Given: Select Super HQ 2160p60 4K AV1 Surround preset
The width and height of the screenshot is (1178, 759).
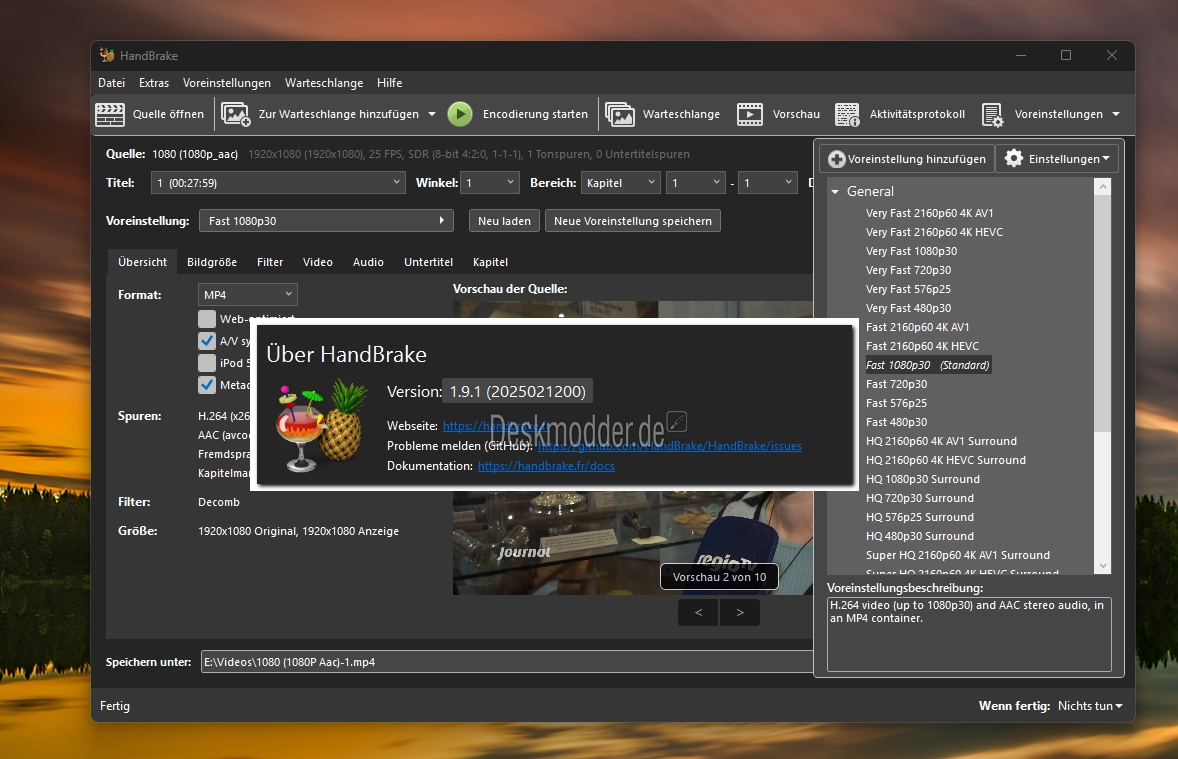Looking at the screenshot, I should click(958, 555).
